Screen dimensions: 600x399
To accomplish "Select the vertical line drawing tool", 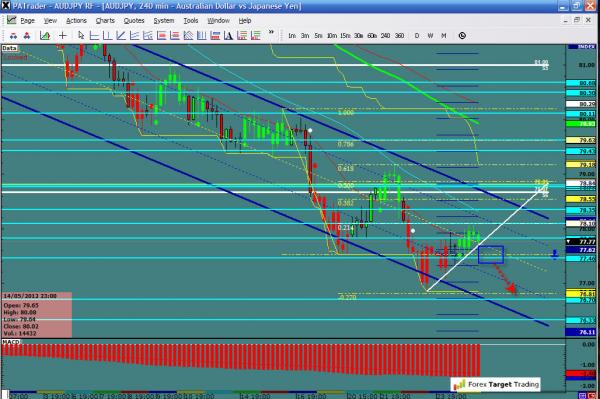I will (108, 36).
